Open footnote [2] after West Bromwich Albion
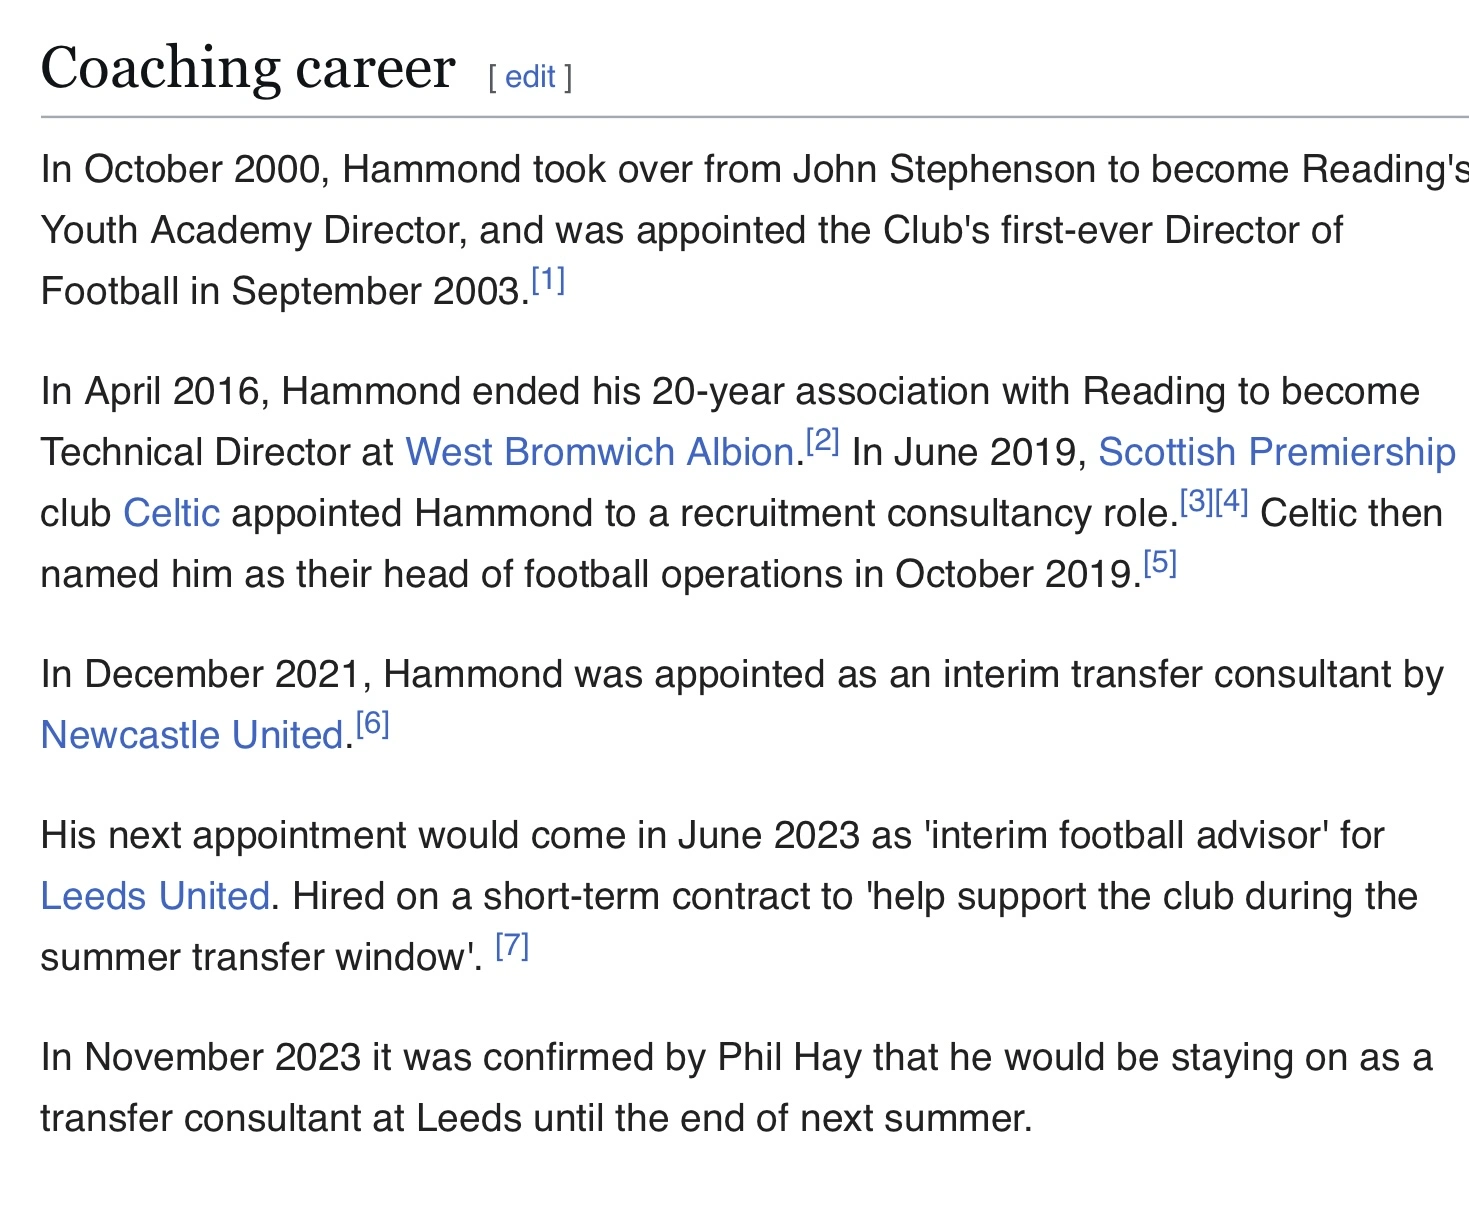This screenshot has width=1469, height=1210. (x=823, y=442)
